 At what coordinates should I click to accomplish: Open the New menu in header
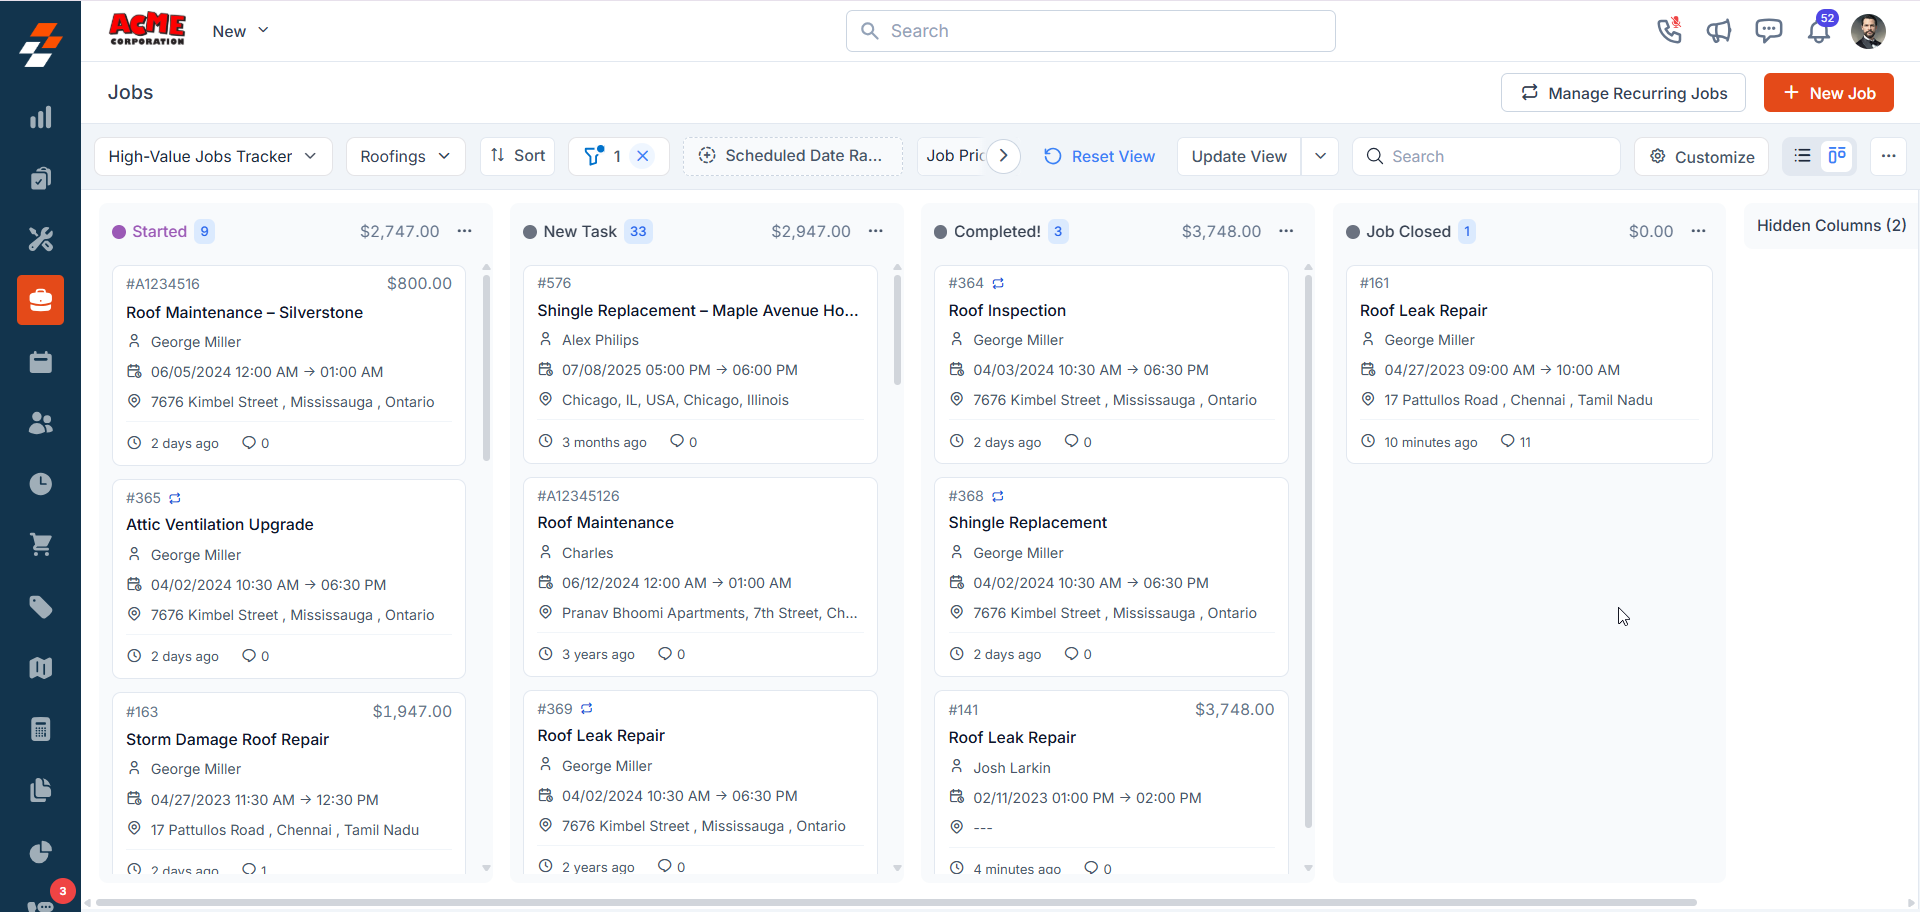(x=241, y=31)
